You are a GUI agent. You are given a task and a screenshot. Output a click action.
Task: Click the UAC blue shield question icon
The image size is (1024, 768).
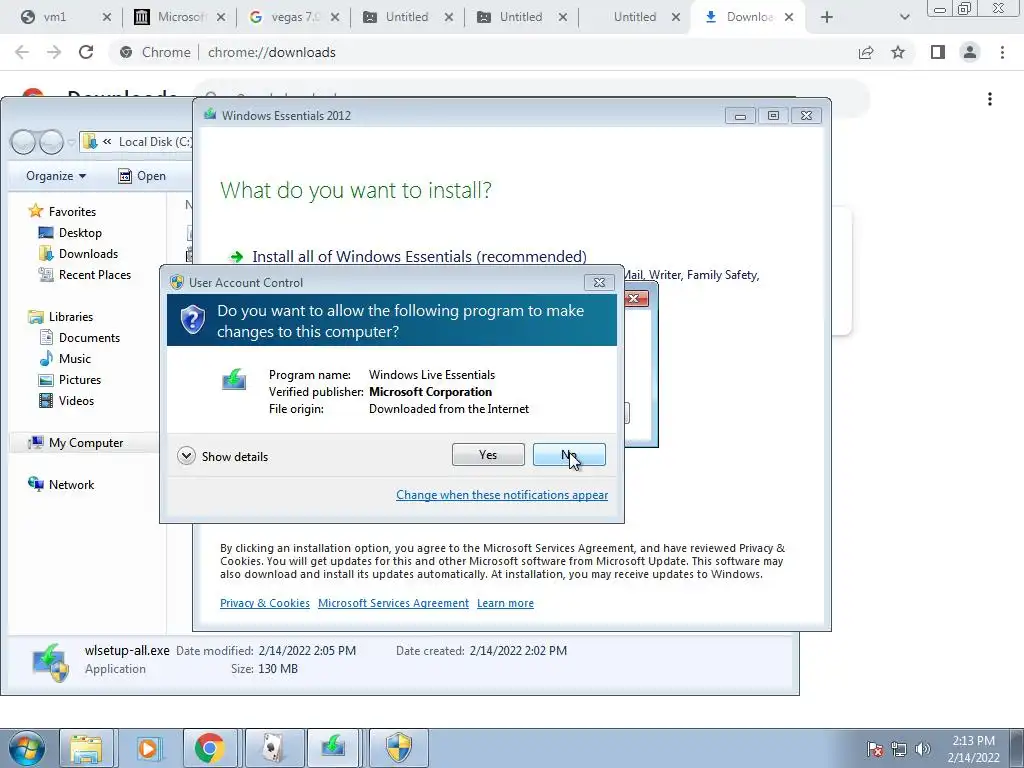click(193, 320)
